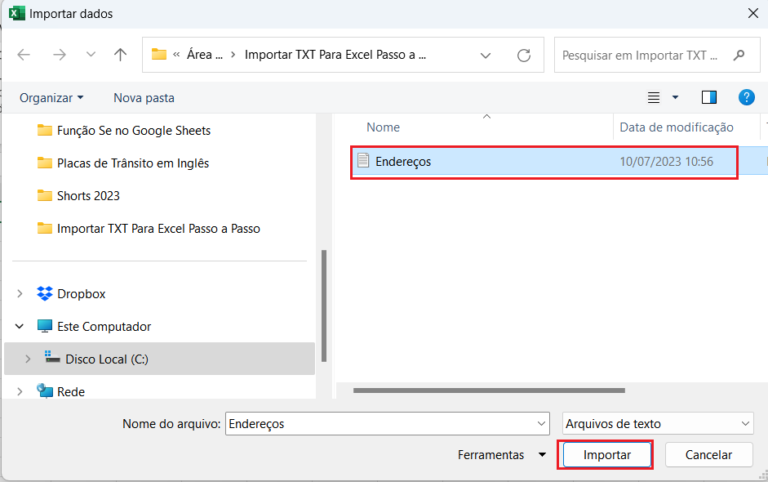Expand the address bar path dropdown
The height and width of the screenshot is (482, 768).
click(x=486, y=55)
